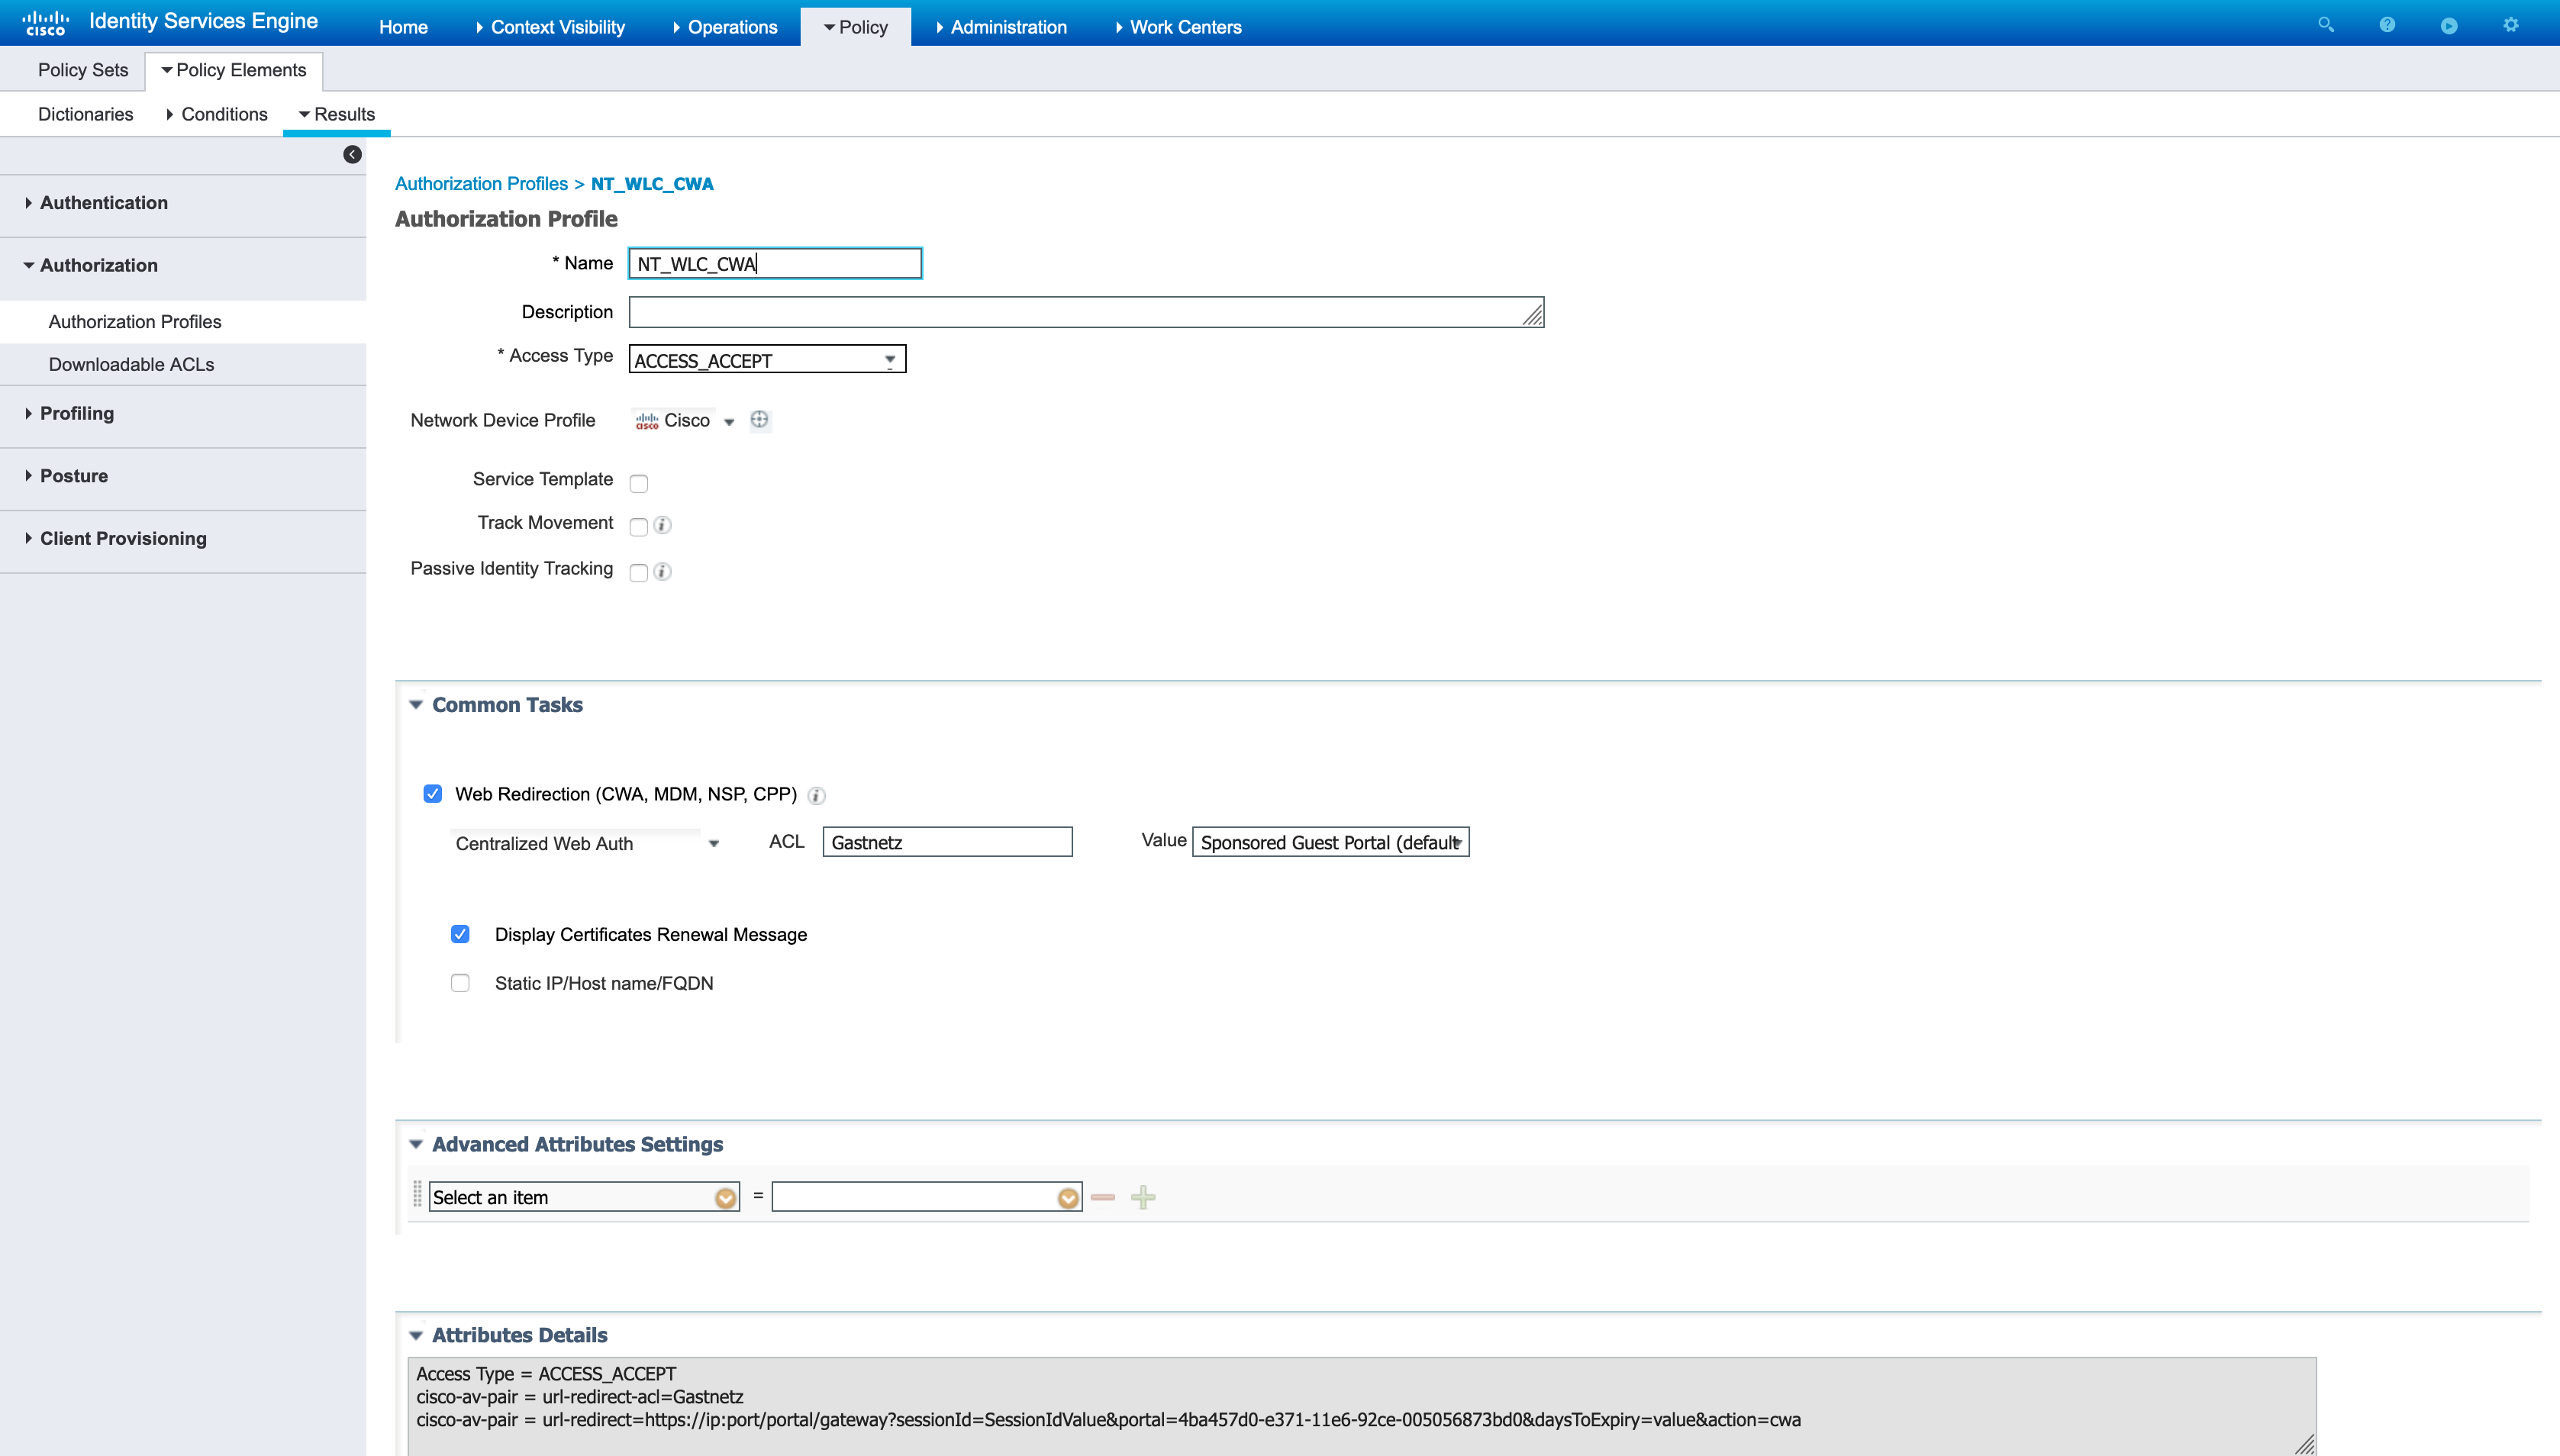Click Identity Services Engine title
Image resolution: width=2560 pixels, height=1456 pixels.
(203, 21)
